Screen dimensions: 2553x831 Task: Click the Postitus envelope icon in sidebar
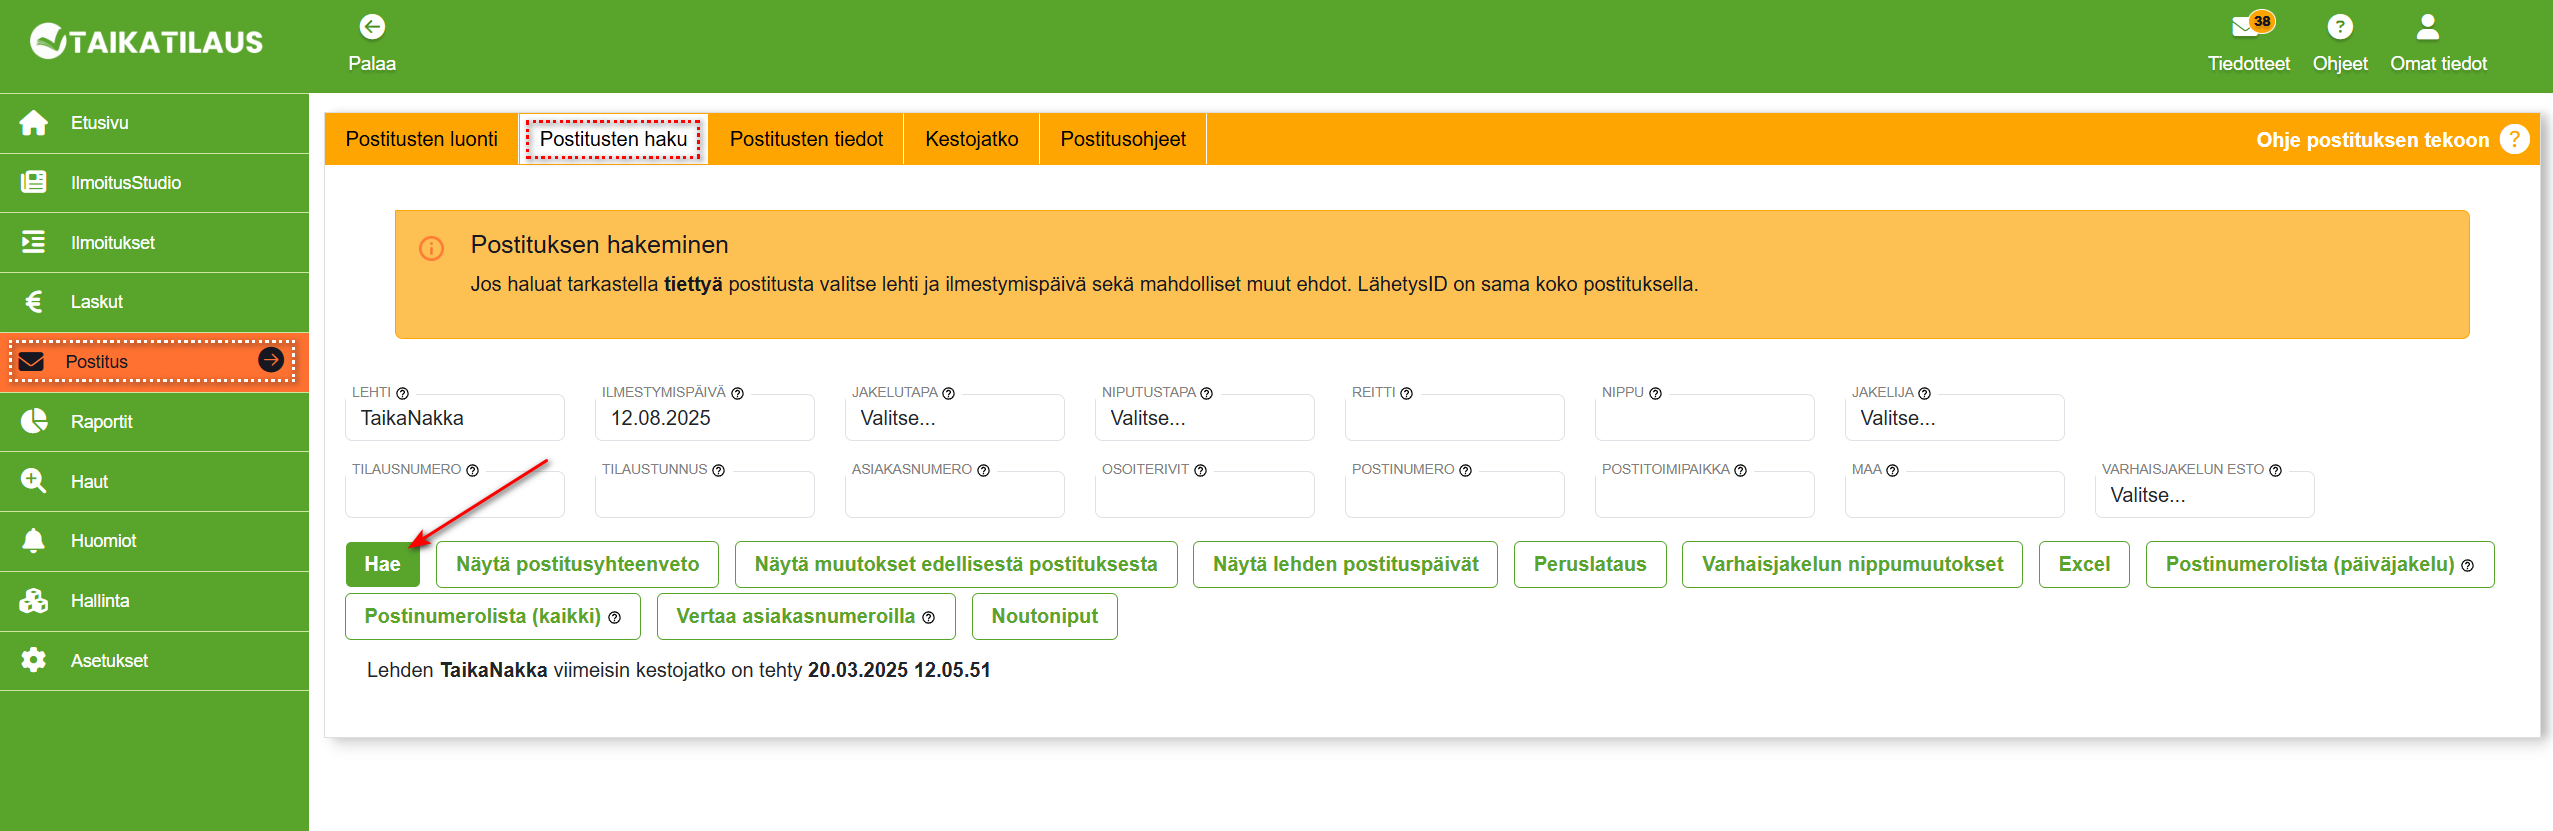pos(31,361)
